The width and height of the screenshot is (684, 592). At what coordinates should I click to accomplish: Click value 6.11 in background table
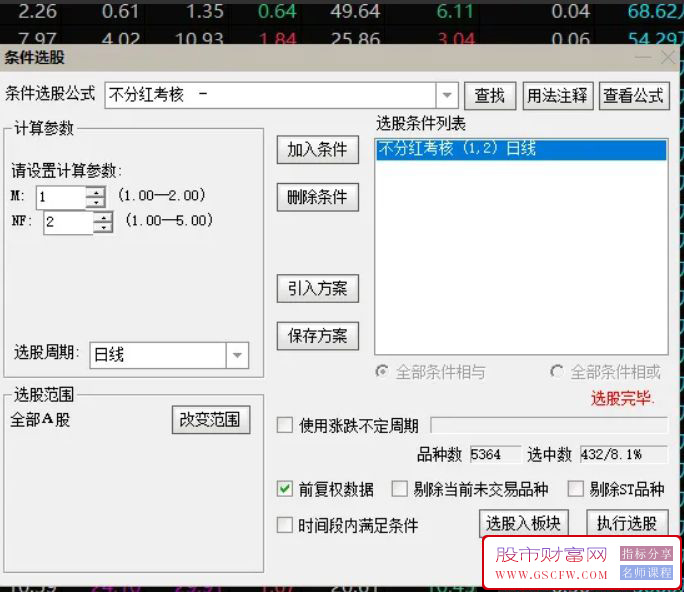(455, 11)
